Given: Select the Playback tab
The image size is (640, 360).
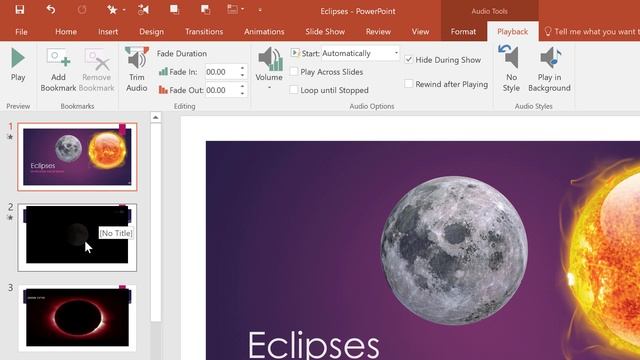Looking at the screenshot, I should tap(513, 31).
